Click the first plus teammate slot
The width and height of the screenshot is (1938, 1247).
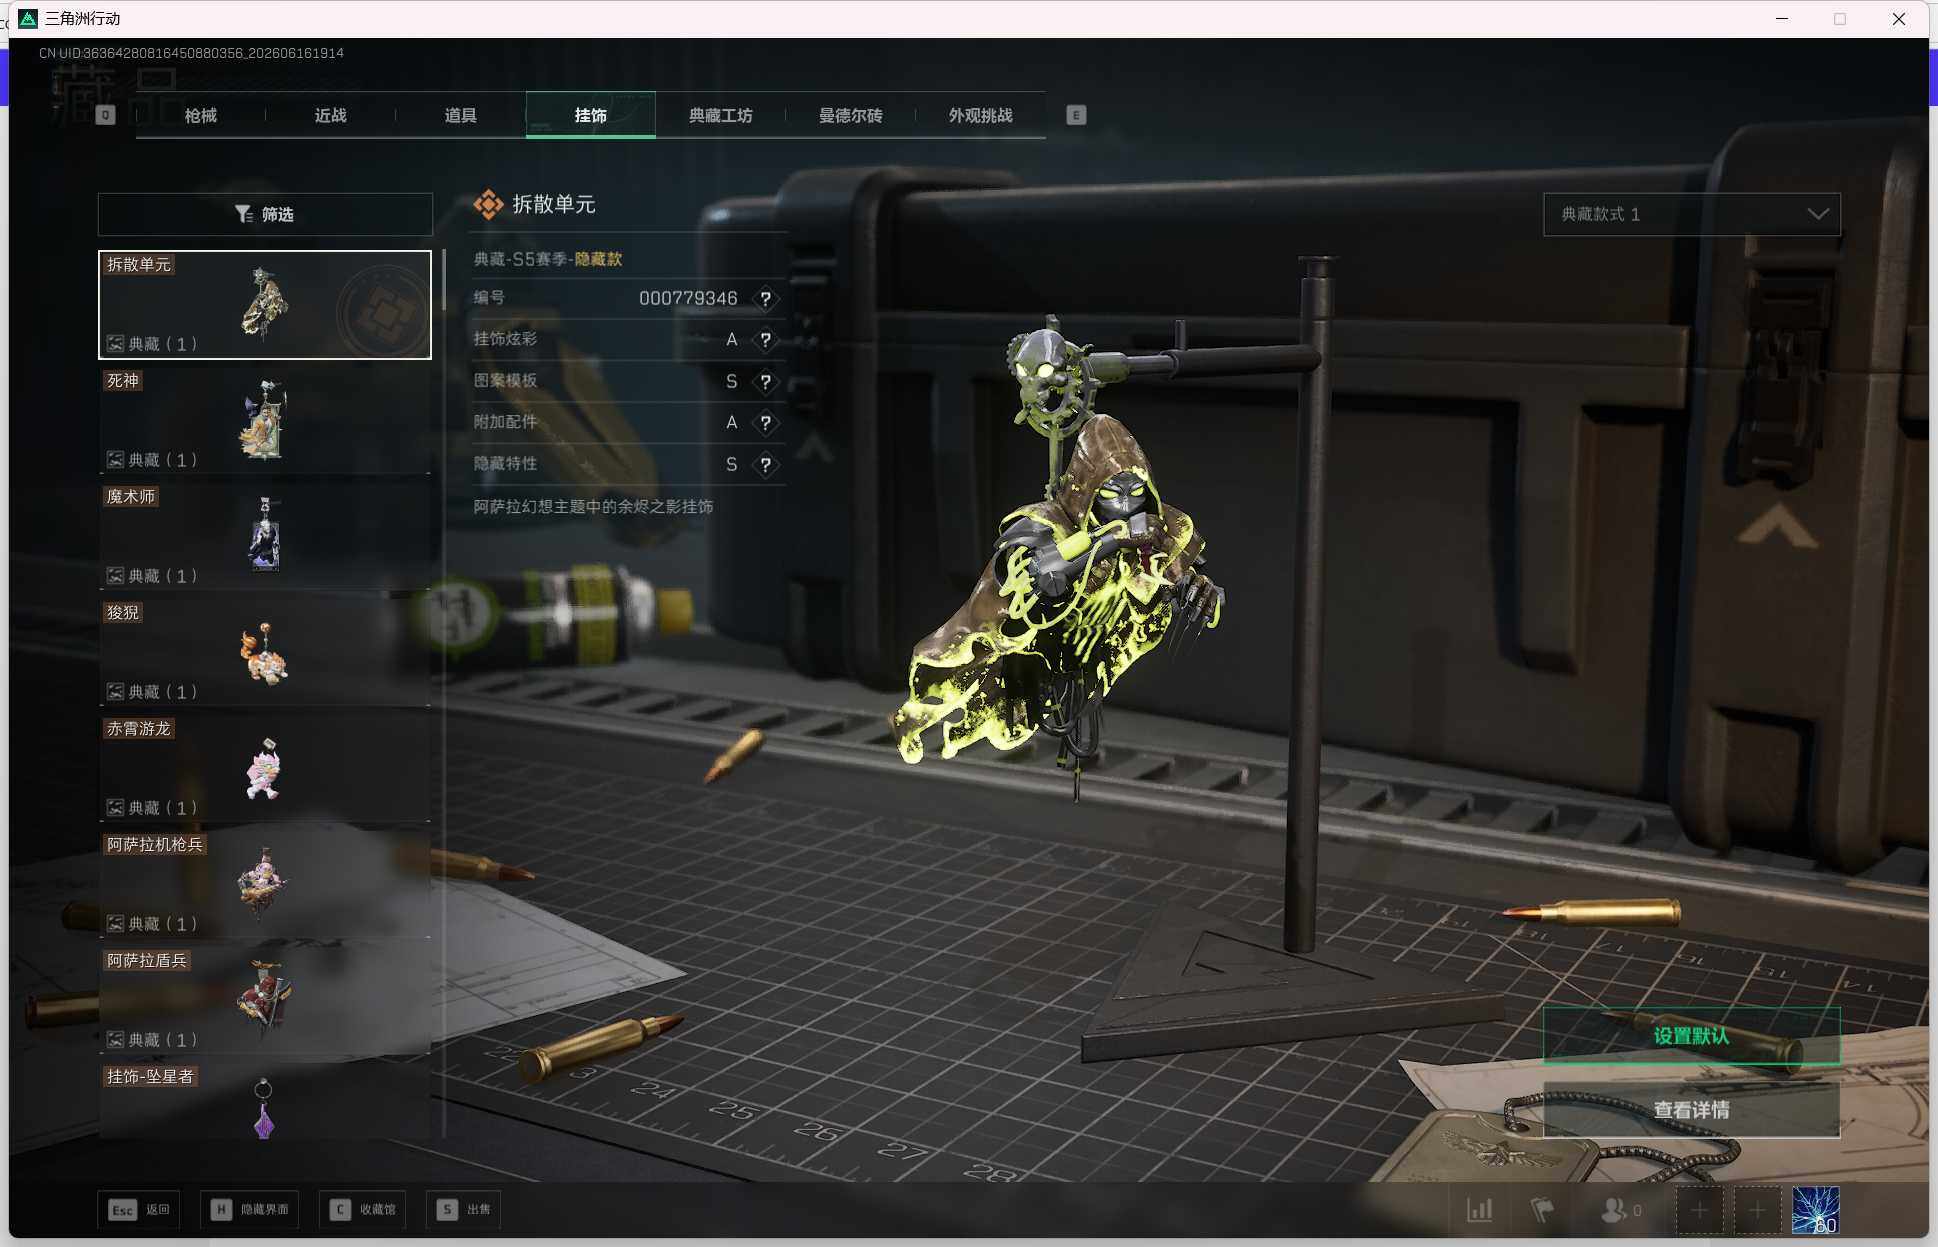[x=1700, y=1210]
